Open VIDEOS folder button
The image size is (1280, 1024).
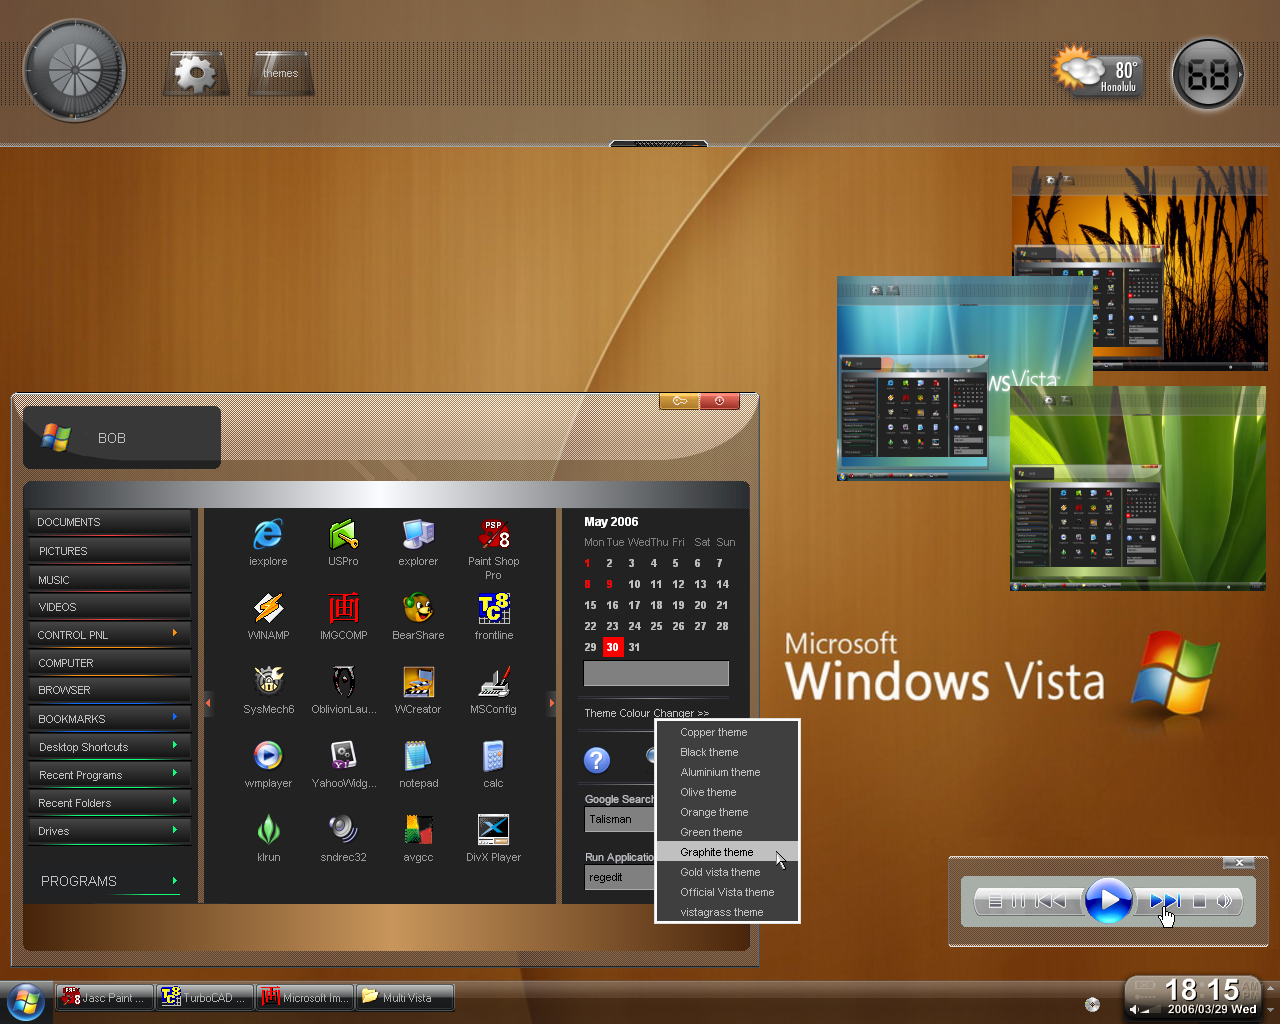coord(109,606)
